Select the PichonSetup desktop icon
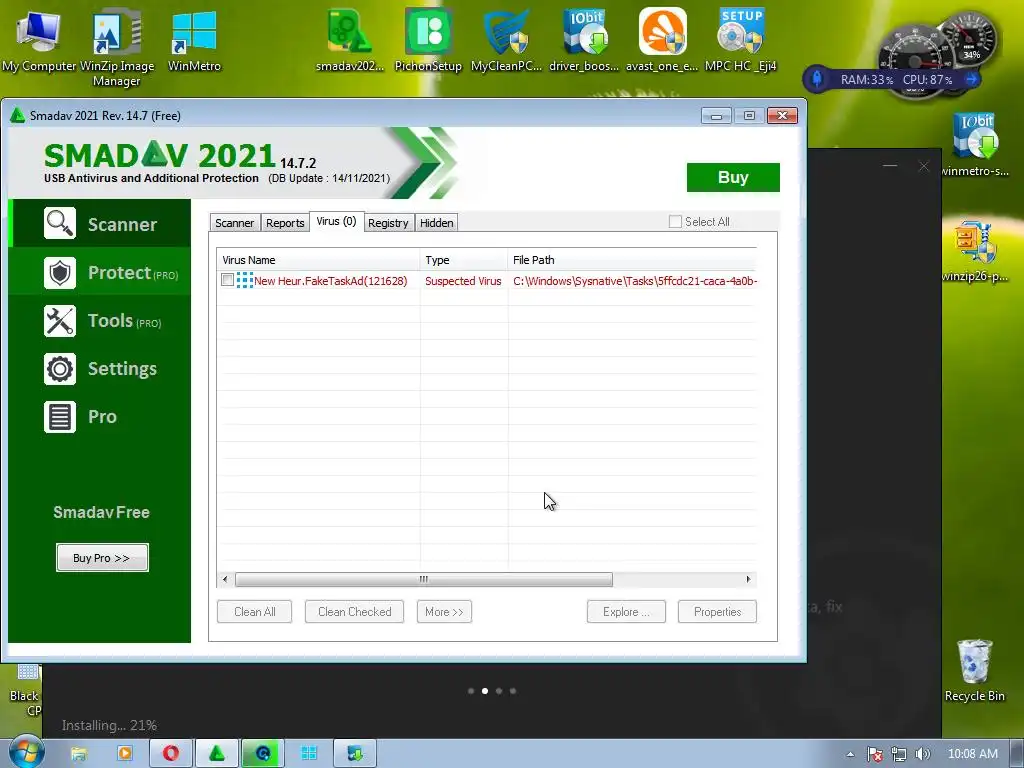The height and width of the screenshot is (768, 1024). (428, 41)
